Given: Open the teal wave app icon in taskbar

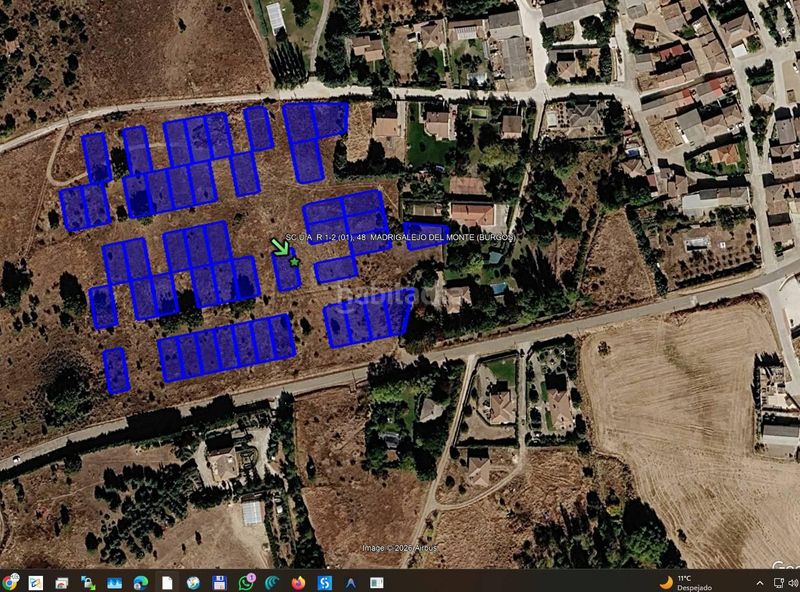Looking at the screenshot, I should (x=272, y=582).
